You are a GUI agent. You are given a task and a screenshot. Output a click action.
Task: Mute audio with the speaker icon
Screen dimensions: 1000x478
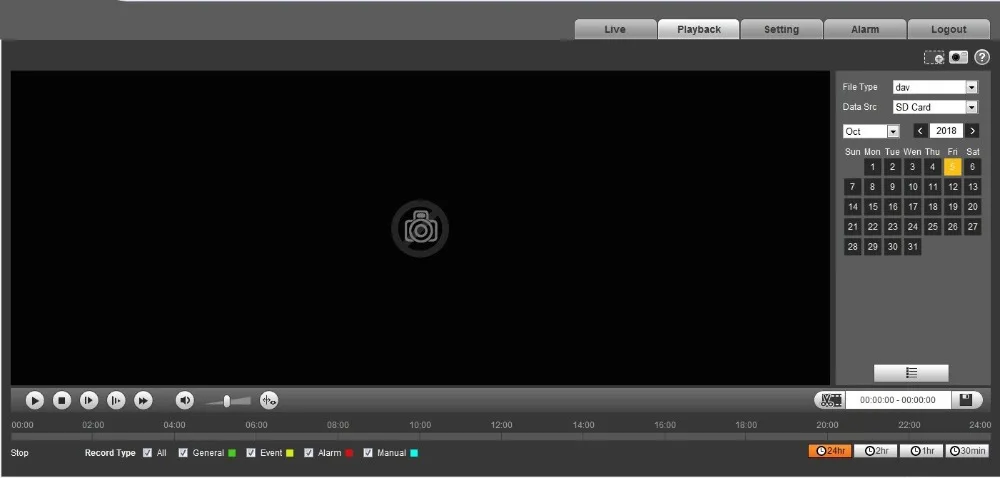[185, 400]
